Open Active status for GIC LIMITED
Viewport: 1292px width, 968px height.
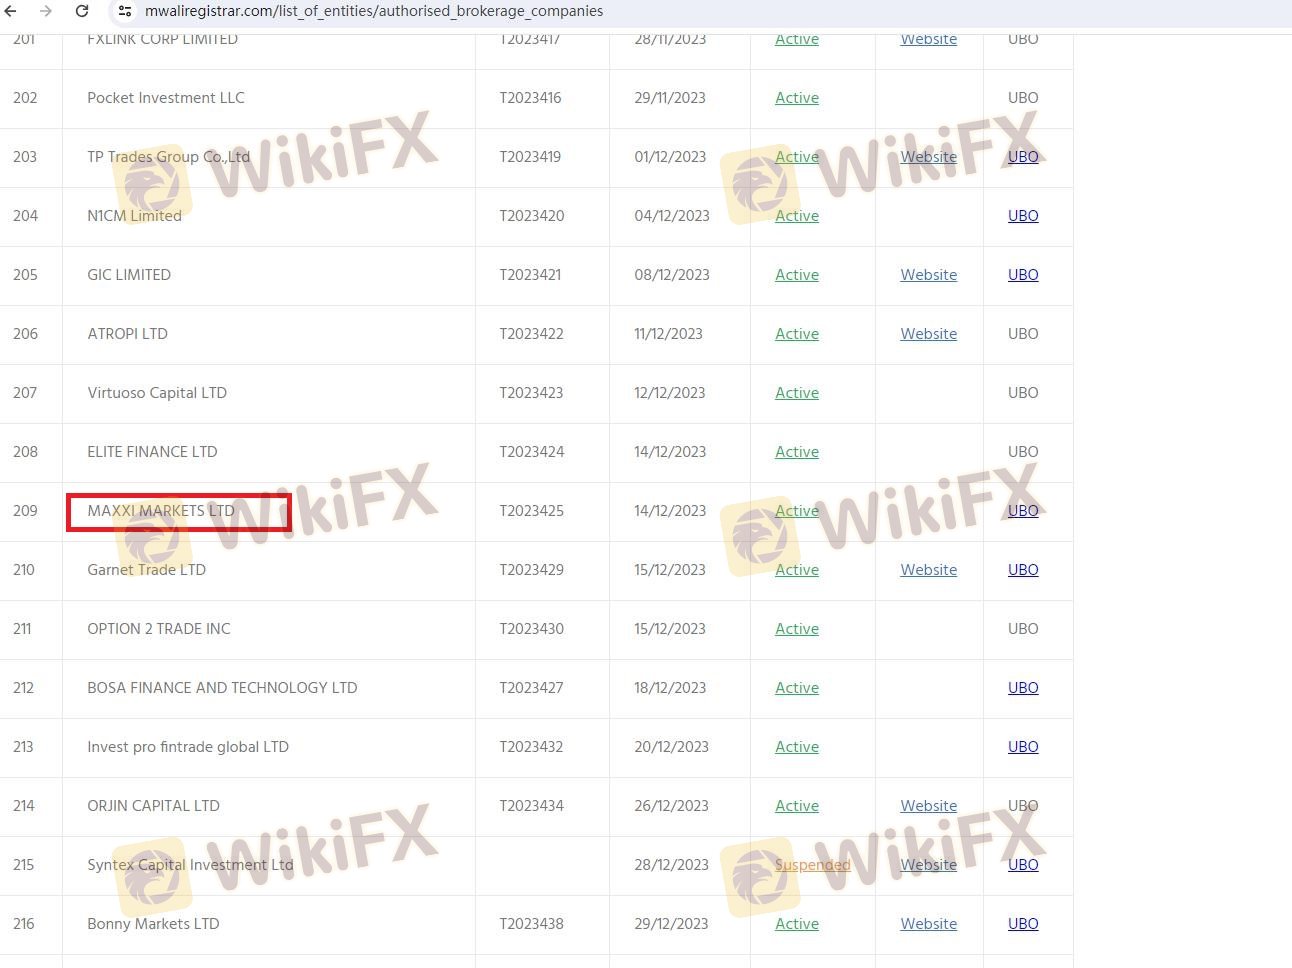point(797,275)
